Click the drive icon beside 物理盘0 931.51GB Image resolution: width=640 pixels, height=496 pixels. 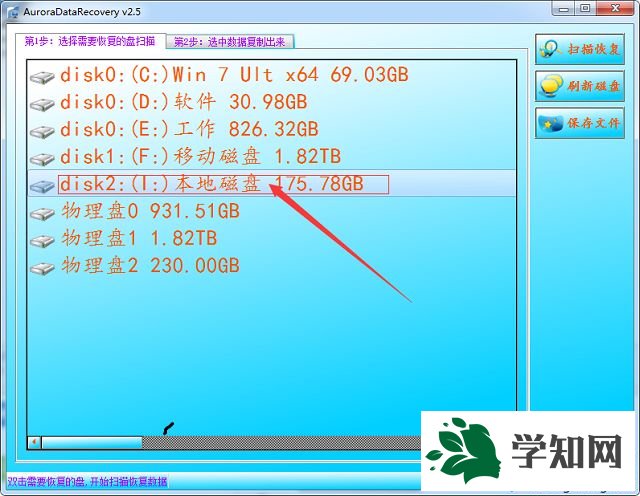[42, 213]
